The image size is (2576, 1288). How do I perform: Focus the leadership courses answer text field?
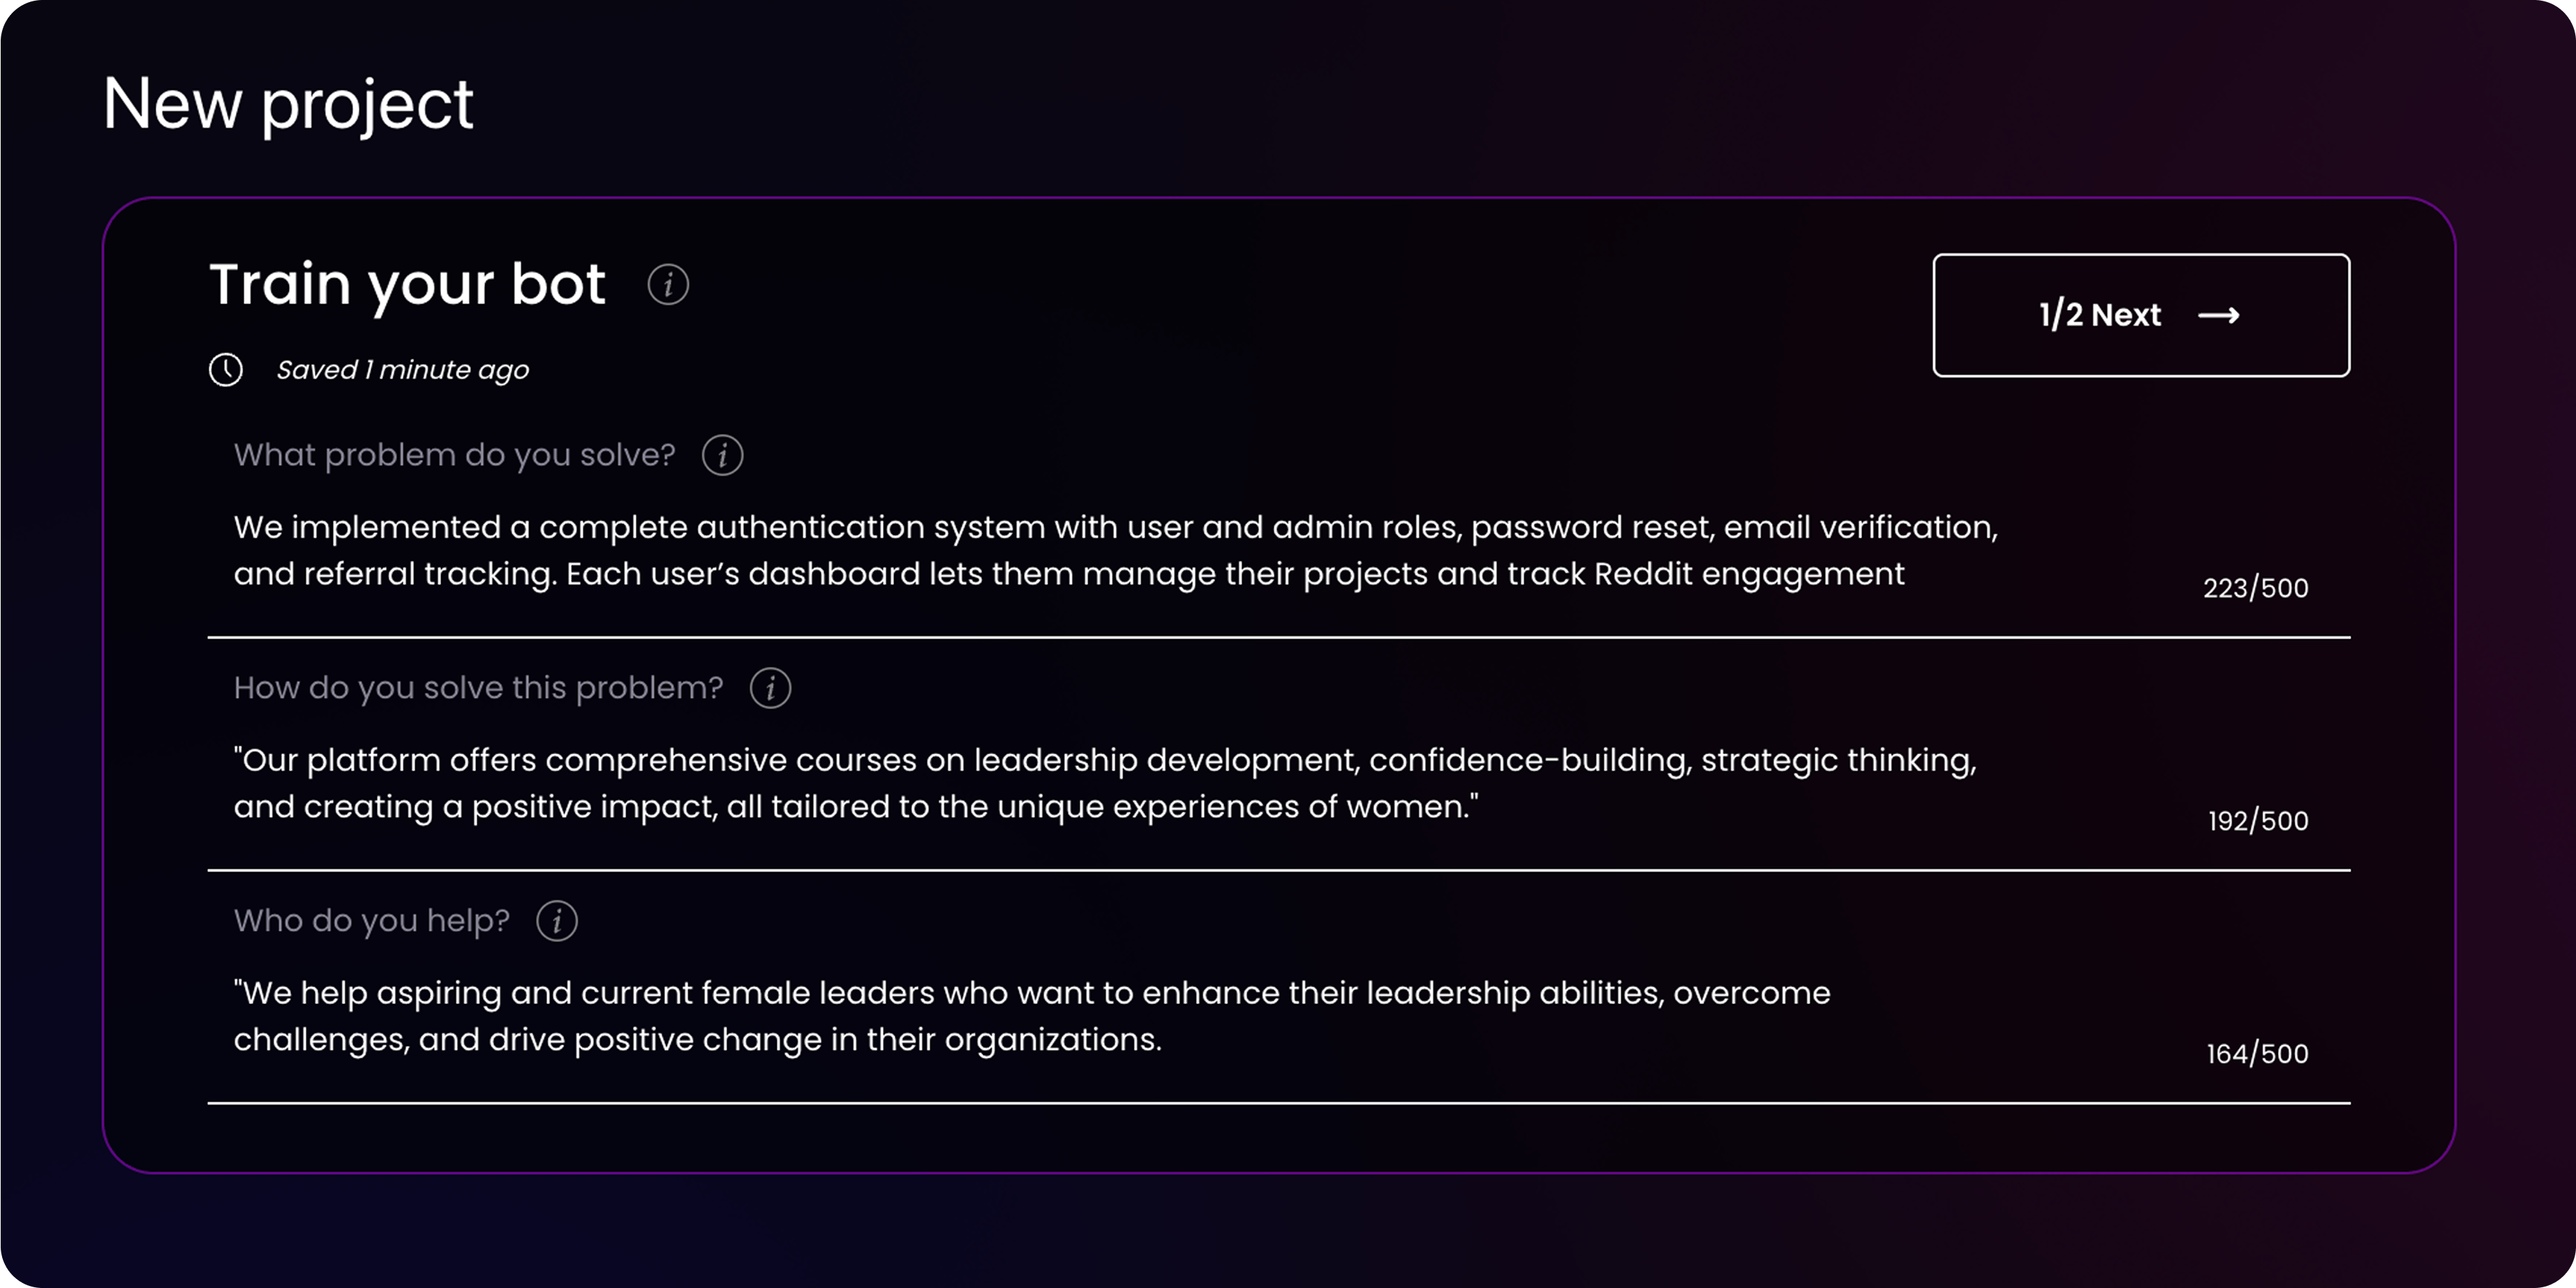coord(1105,783)
